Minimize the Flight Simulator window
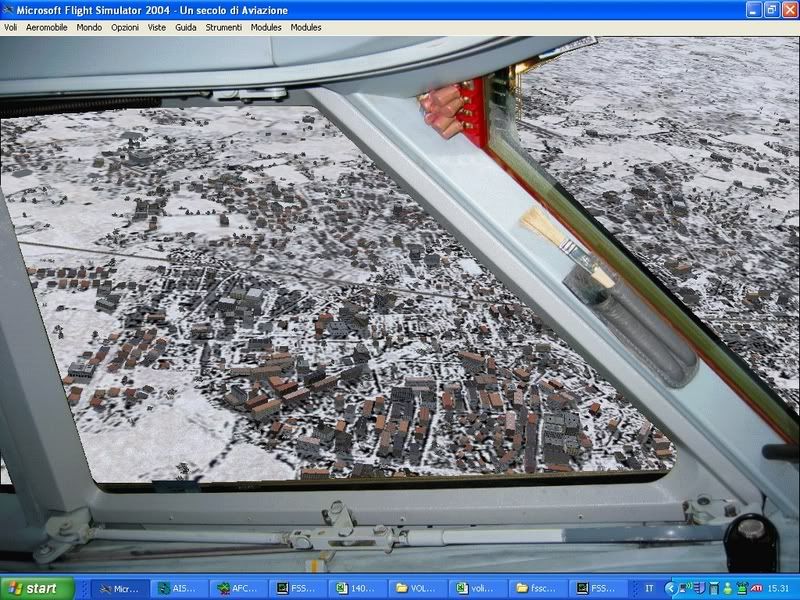Image resolution: width=800 pixels, height=600 pixels. (754, 10)
